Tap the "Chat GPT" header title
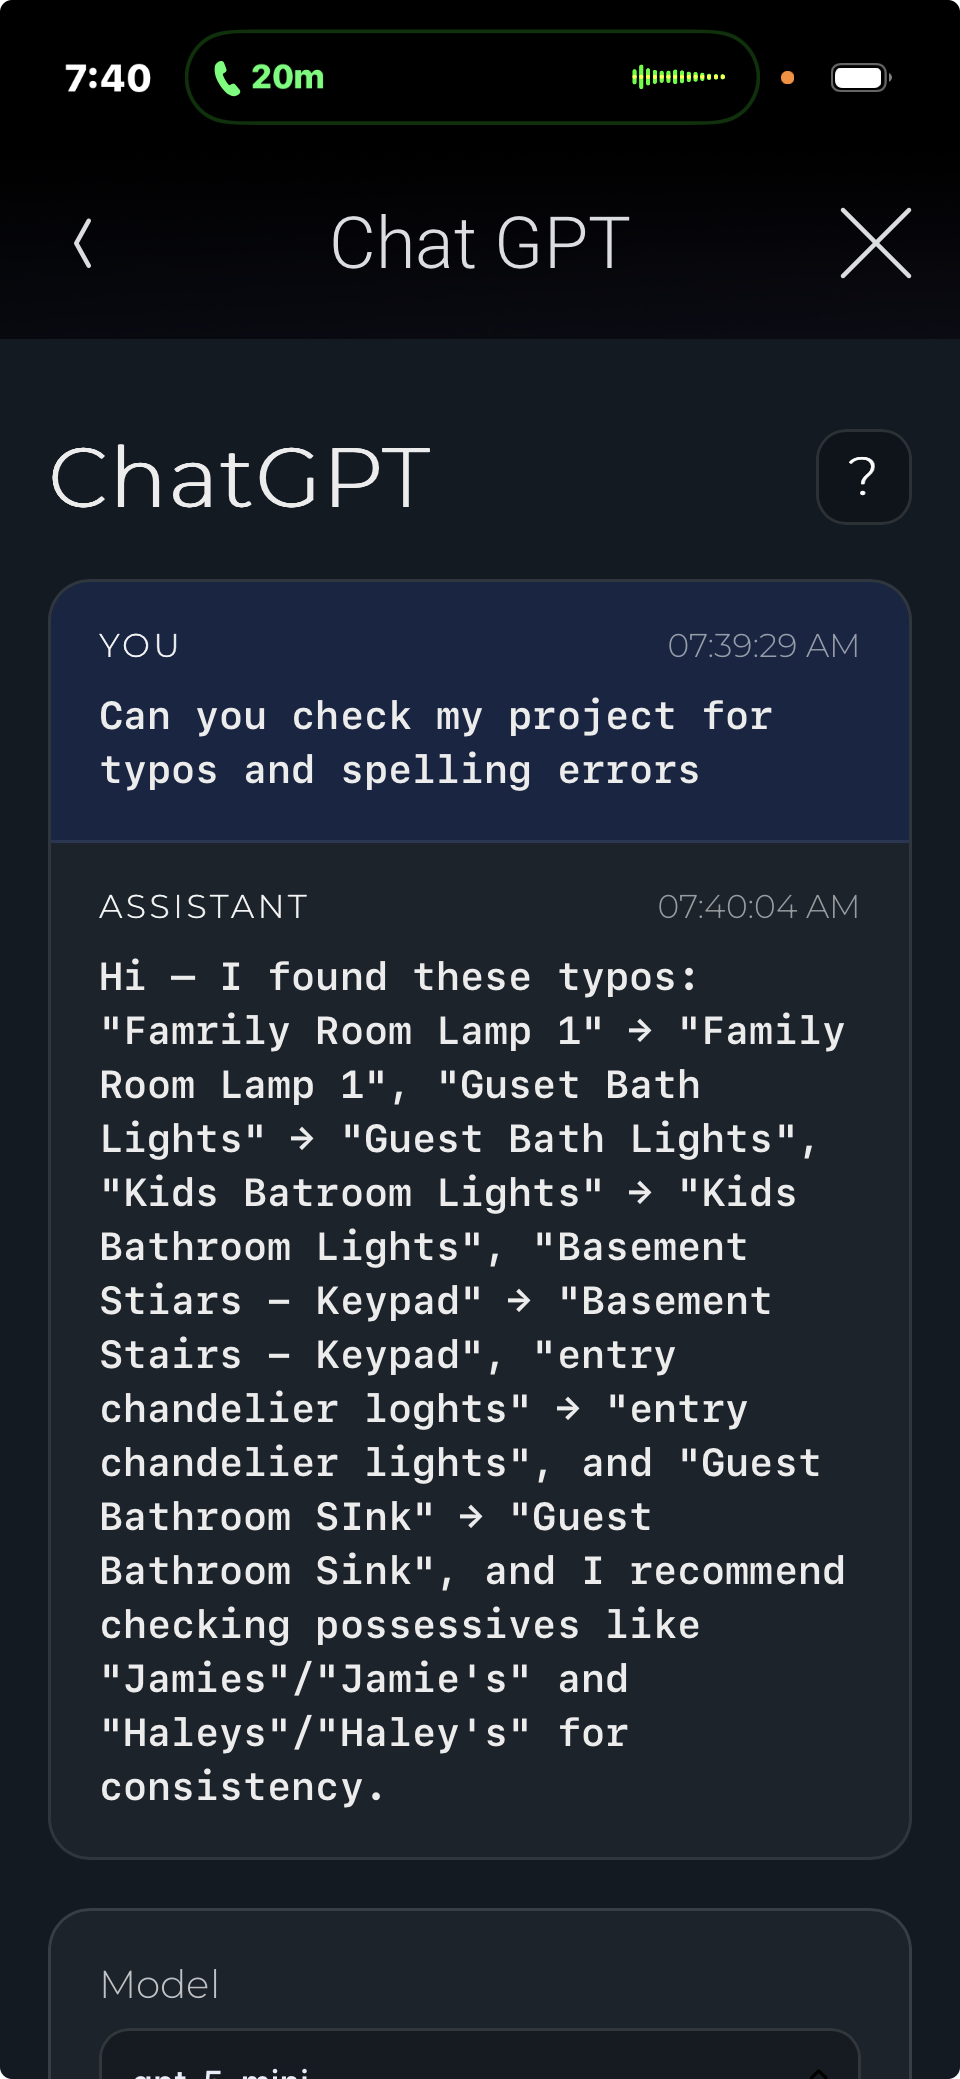The height and width of the screenshot is (2079, 960). 480,243
